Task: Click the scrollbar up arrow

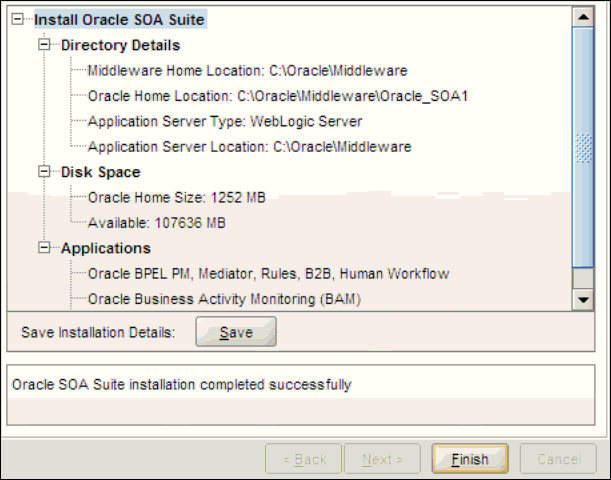Action: tap(583, 17)
